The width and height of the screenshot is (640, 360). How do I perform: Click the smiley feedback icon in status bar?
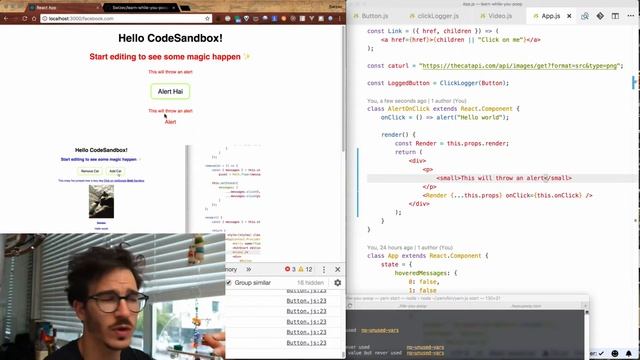click(615, 353)
